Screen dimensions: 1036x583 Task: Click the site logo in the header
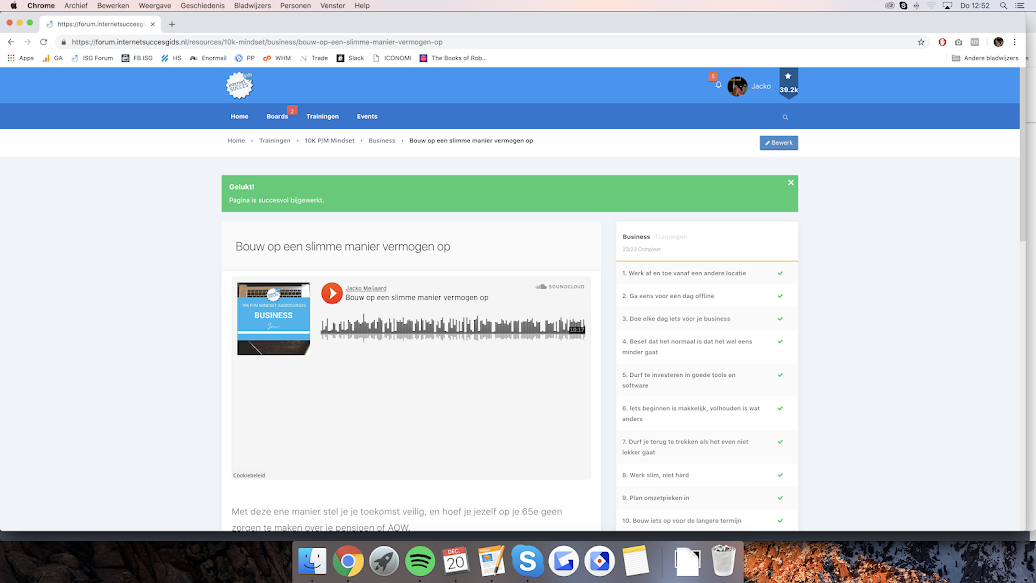point(239,85)
